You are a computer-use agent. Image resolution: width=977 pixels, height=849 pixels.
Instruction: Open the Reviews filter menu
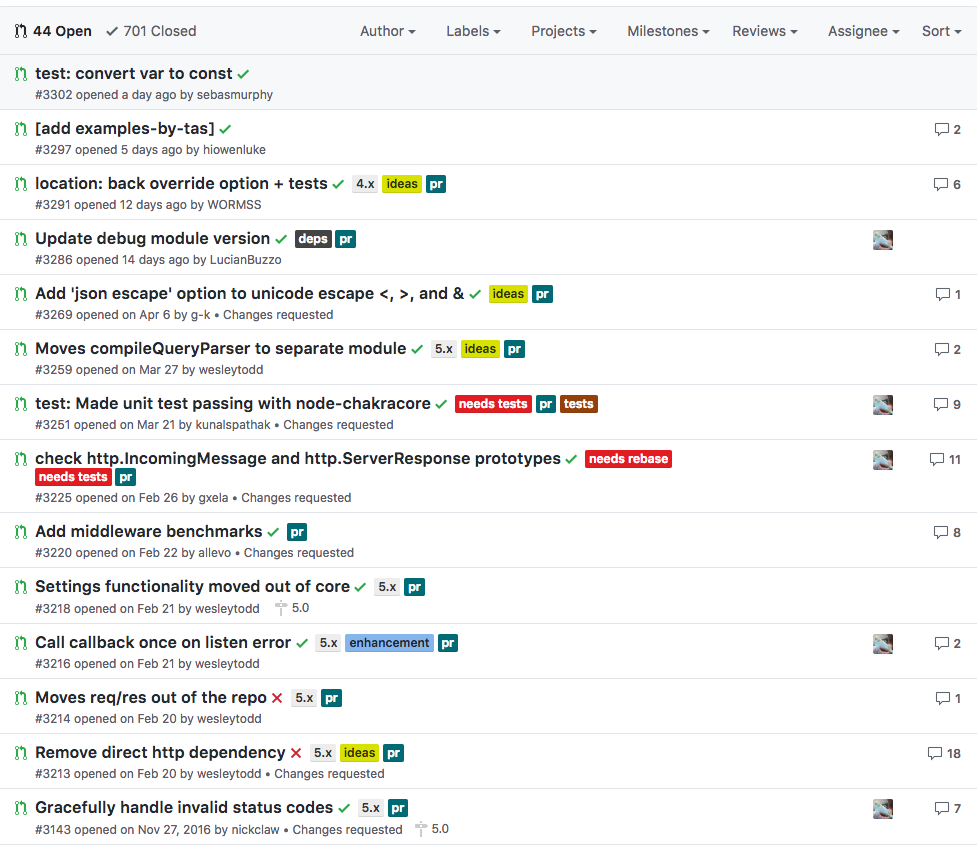click(764, 31)
